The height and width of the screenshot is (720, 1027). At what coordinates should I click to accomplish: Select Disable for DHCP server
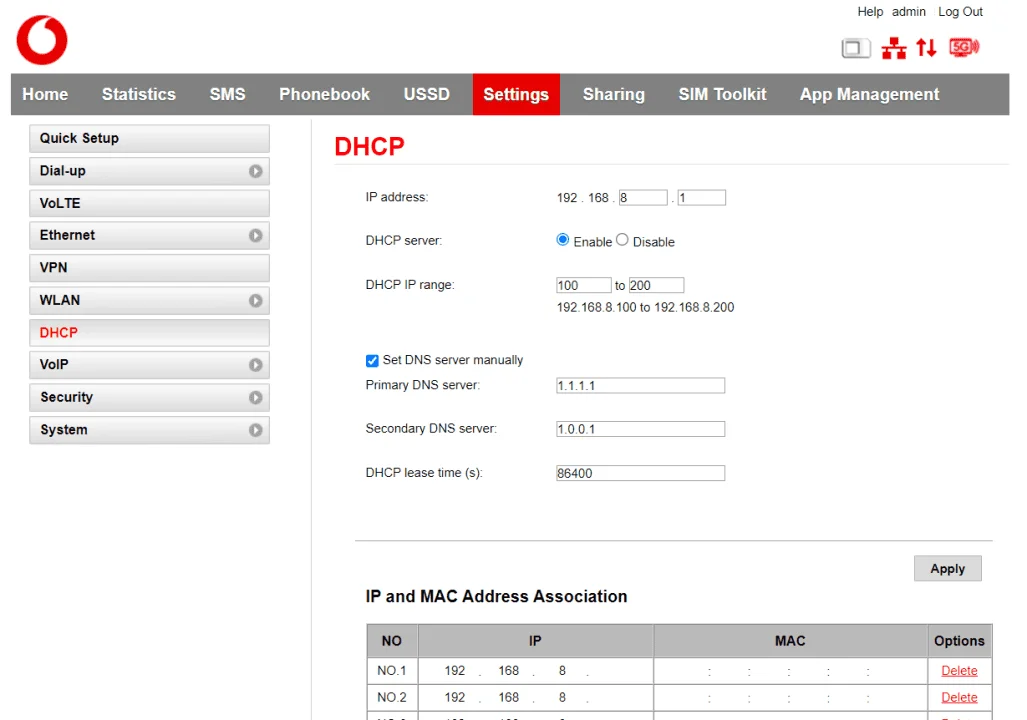(622, 240)
